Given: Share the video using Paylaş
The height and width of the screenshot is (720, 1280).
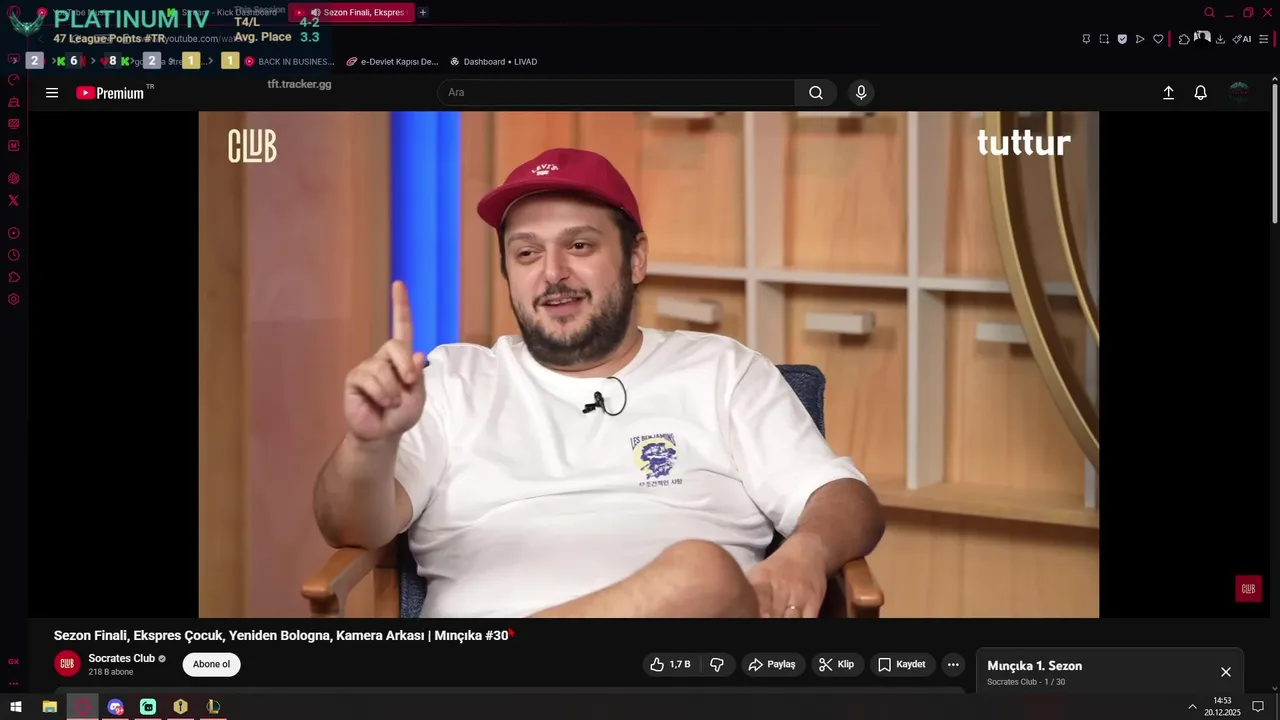Looking at the screenshot, I should (772, 664).
